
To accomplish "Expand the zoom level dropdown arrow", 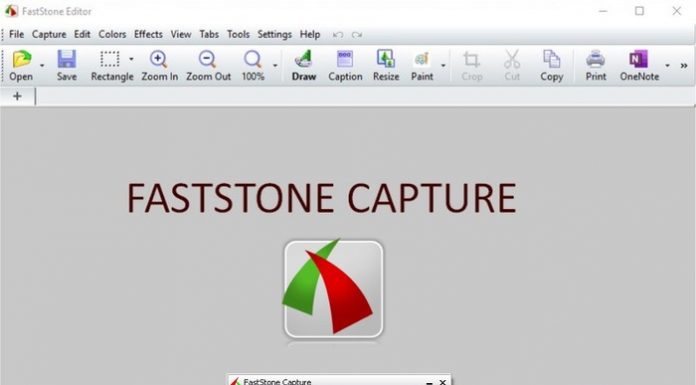I will (x=275, y=65).
